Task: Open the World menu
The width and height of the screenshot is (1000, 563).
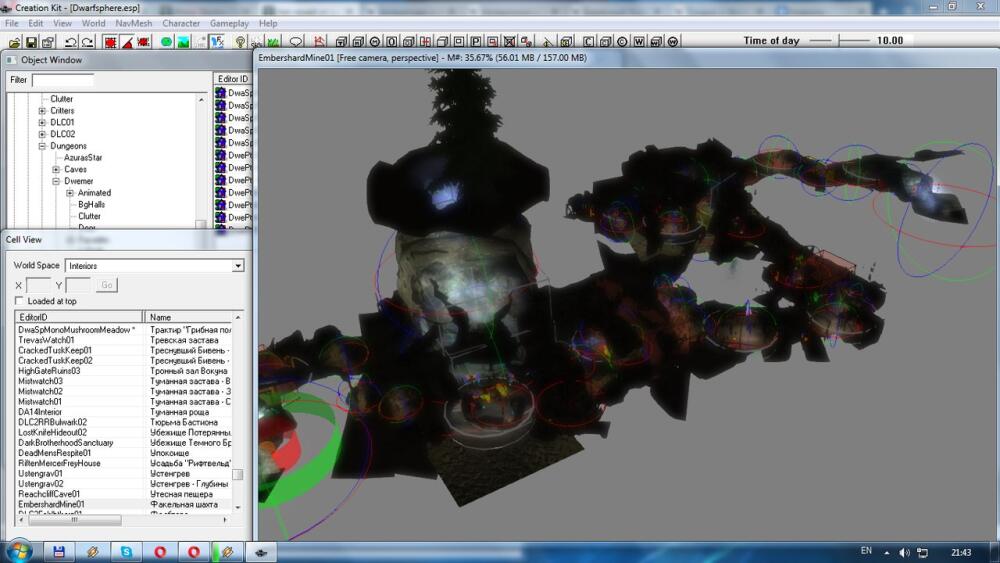Action: click(x=93, y=23)
